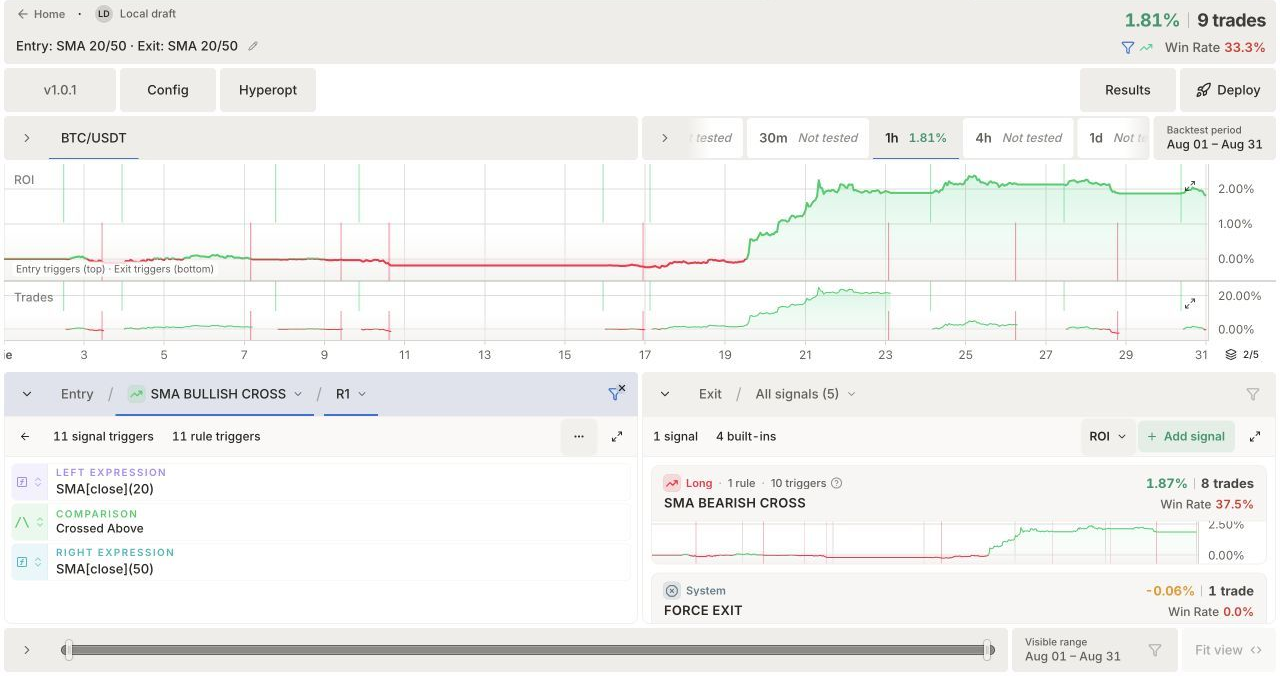The width and height of the screenshot is (1280, 676).
Task: Click the right handle of range slider
Action: 989,650
